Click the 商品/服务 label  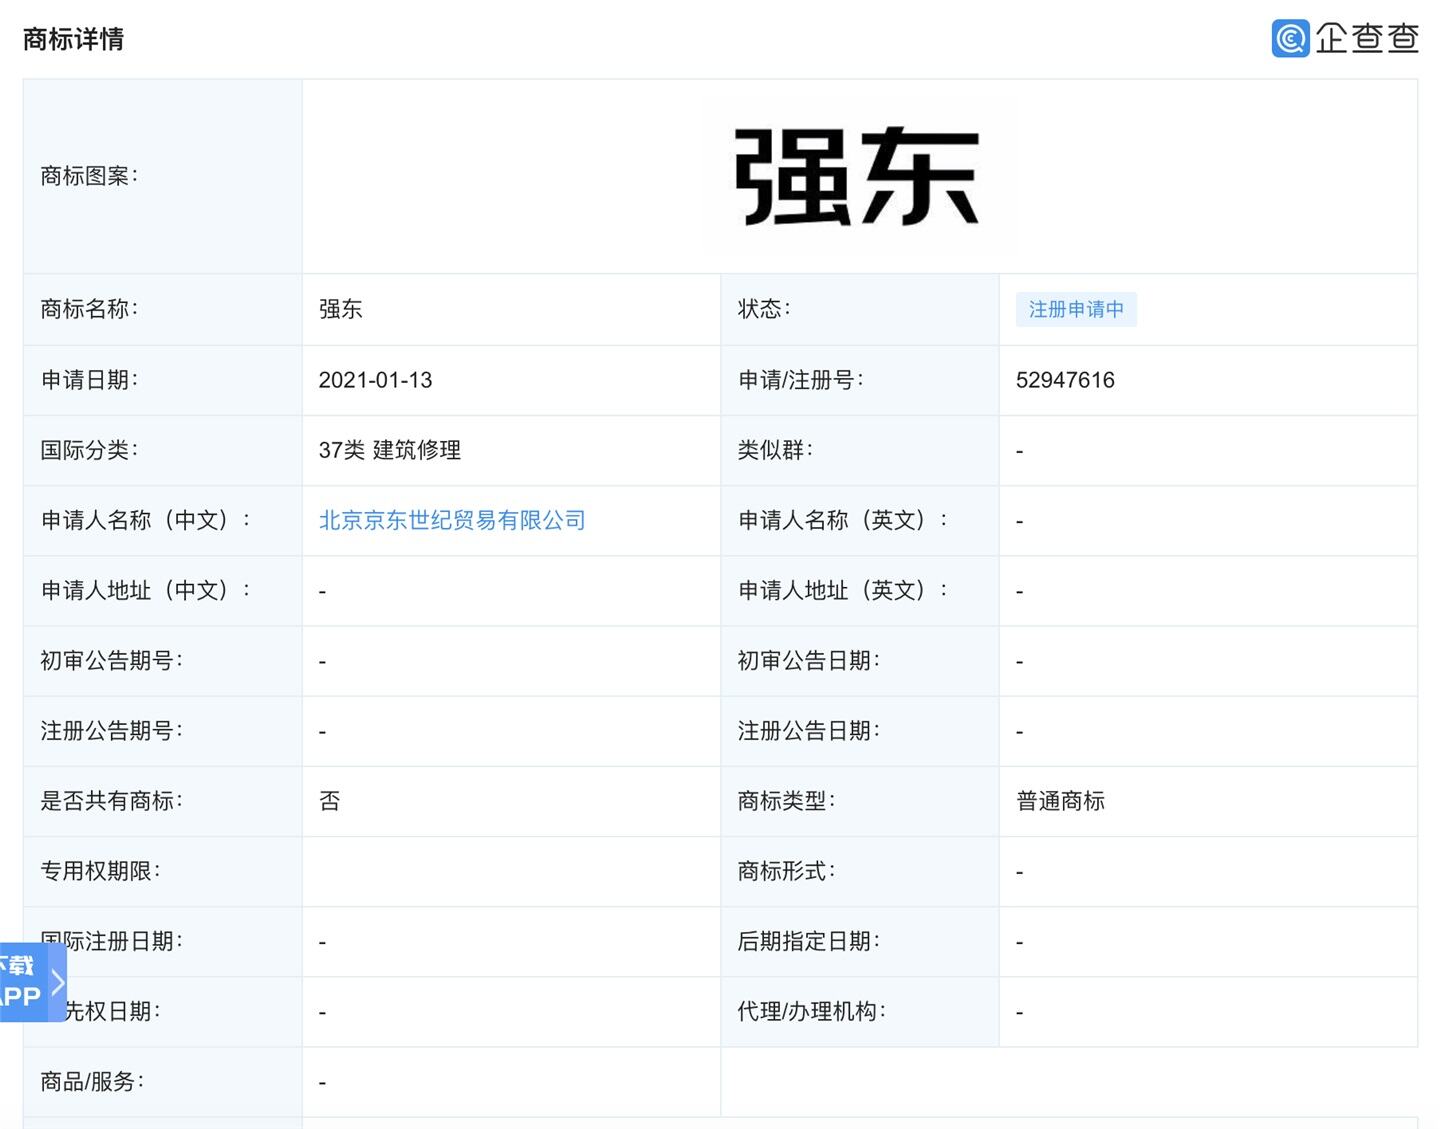(x=92, y=1082)
